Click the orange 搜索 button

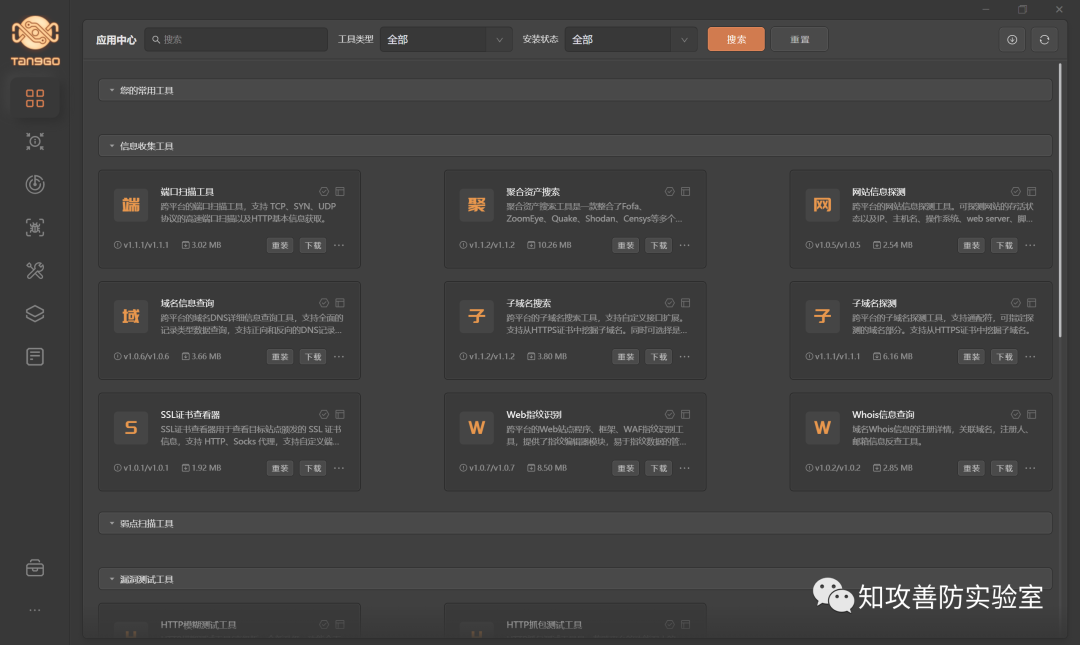coord(736,39)
